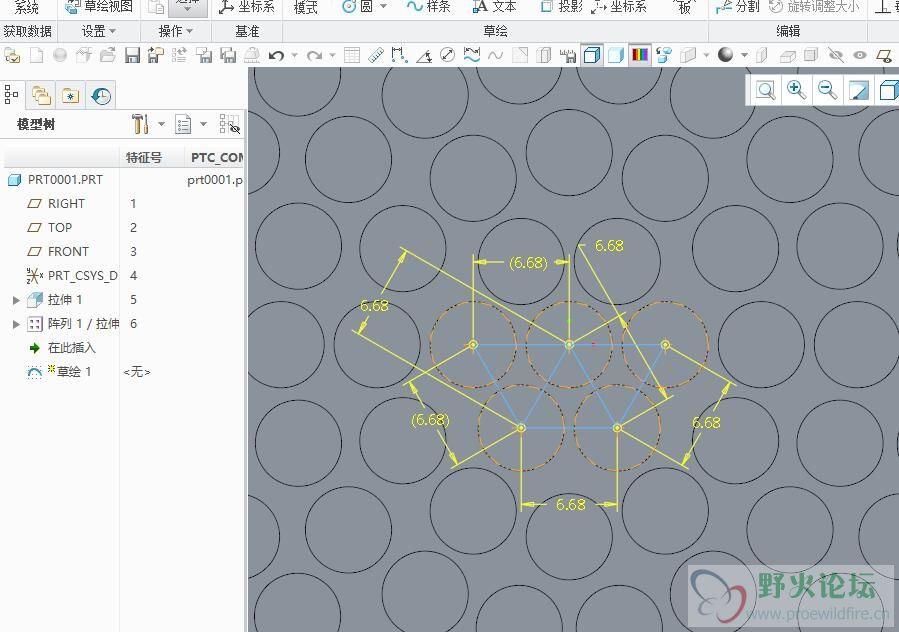899x632 pixels.
Task: Open the Redo history dropdown arrow
Action: pos(332,56)
